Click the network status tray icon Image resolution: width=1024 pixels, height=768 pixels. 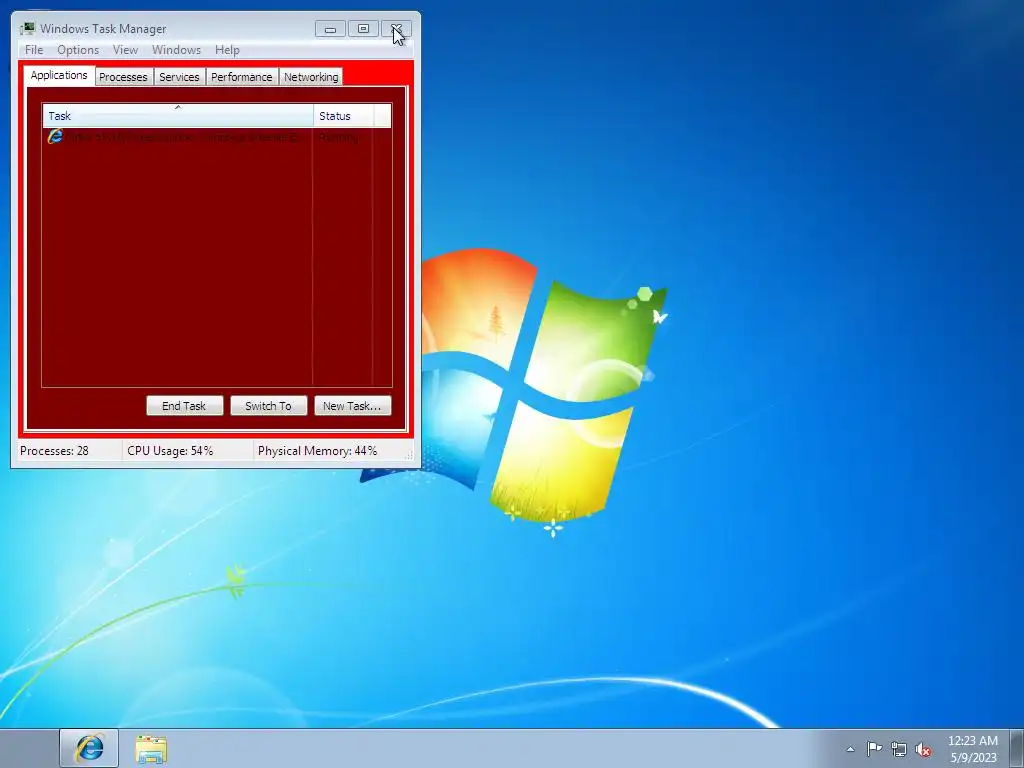(x=899, y=749)
